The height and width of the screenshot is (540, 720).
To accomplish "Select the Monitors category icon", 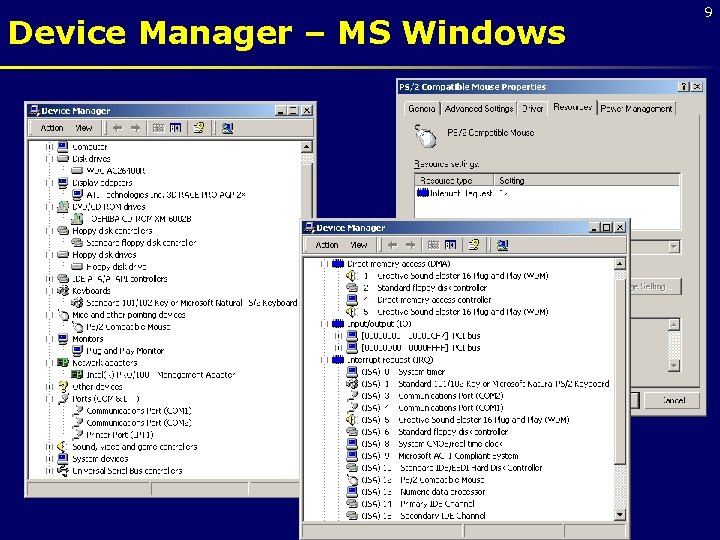I will click(x=63, y=339).
